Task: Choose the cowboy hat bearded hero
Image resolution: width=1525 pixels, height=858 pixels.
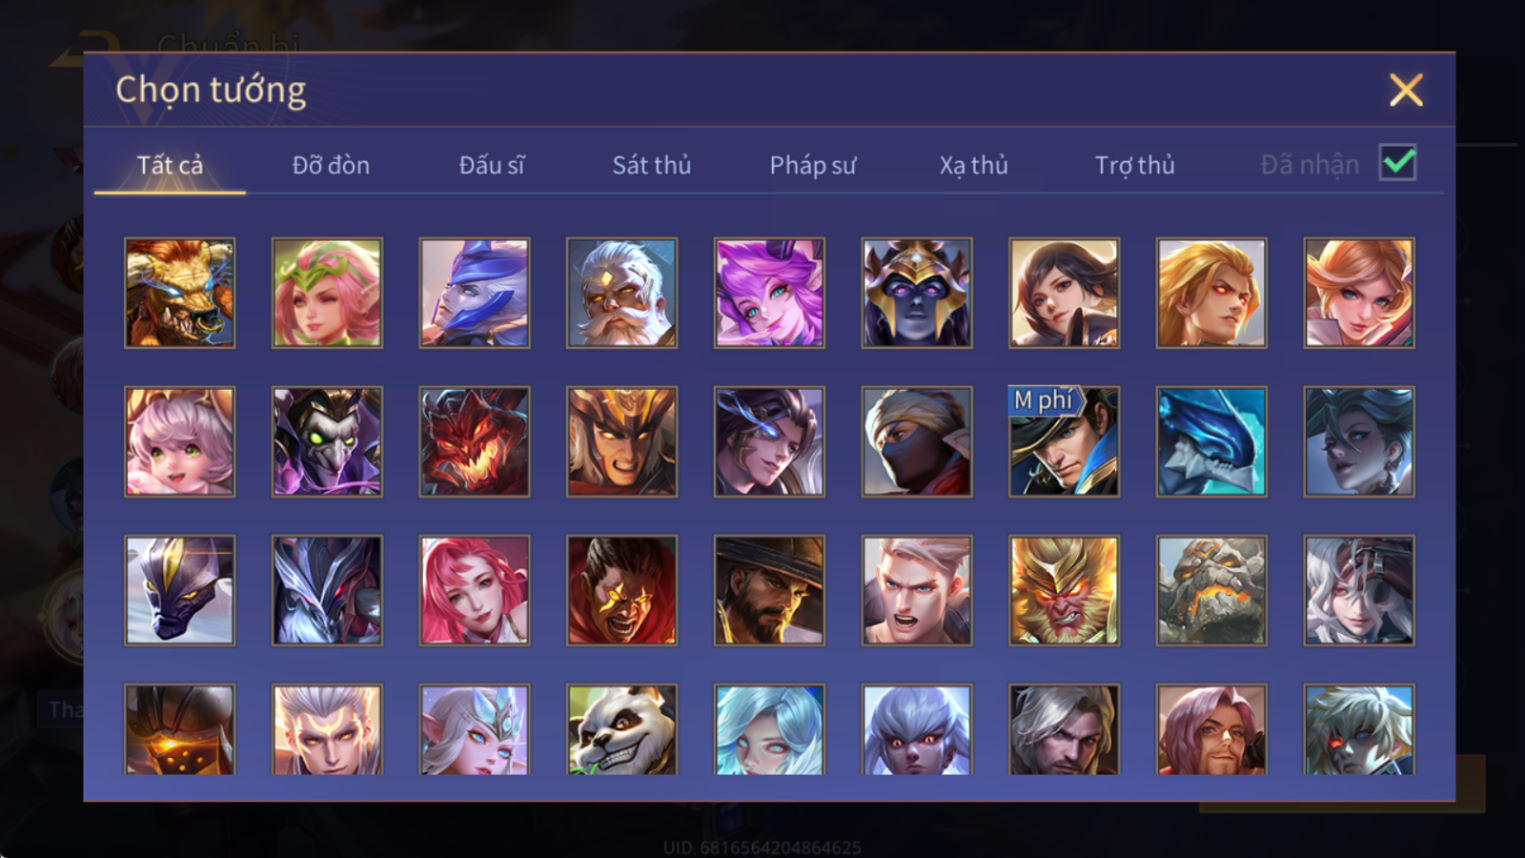Action: (769, 590)
